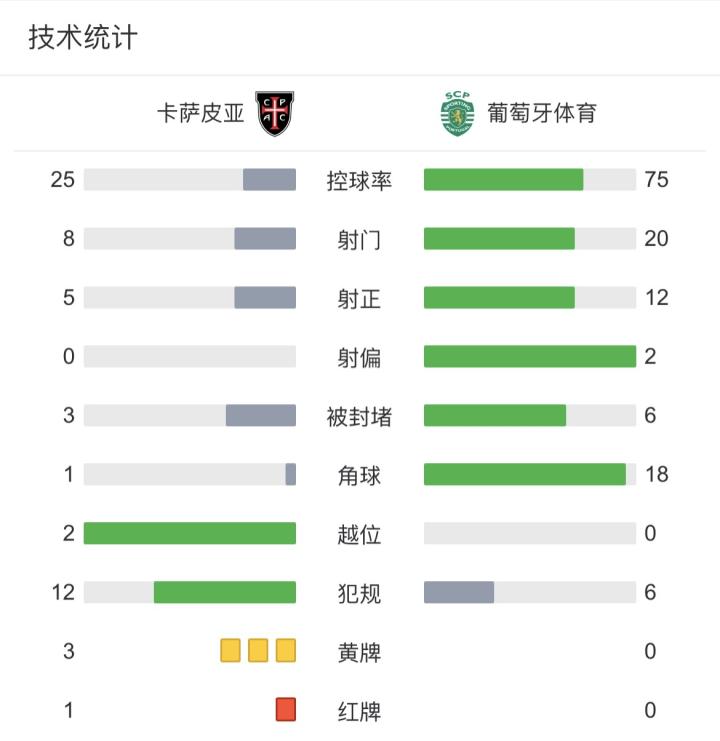Click Casa Pia's gray 25 possession bar
The height and width of the screenshot is (741, 720).
(x=269, y=180)
